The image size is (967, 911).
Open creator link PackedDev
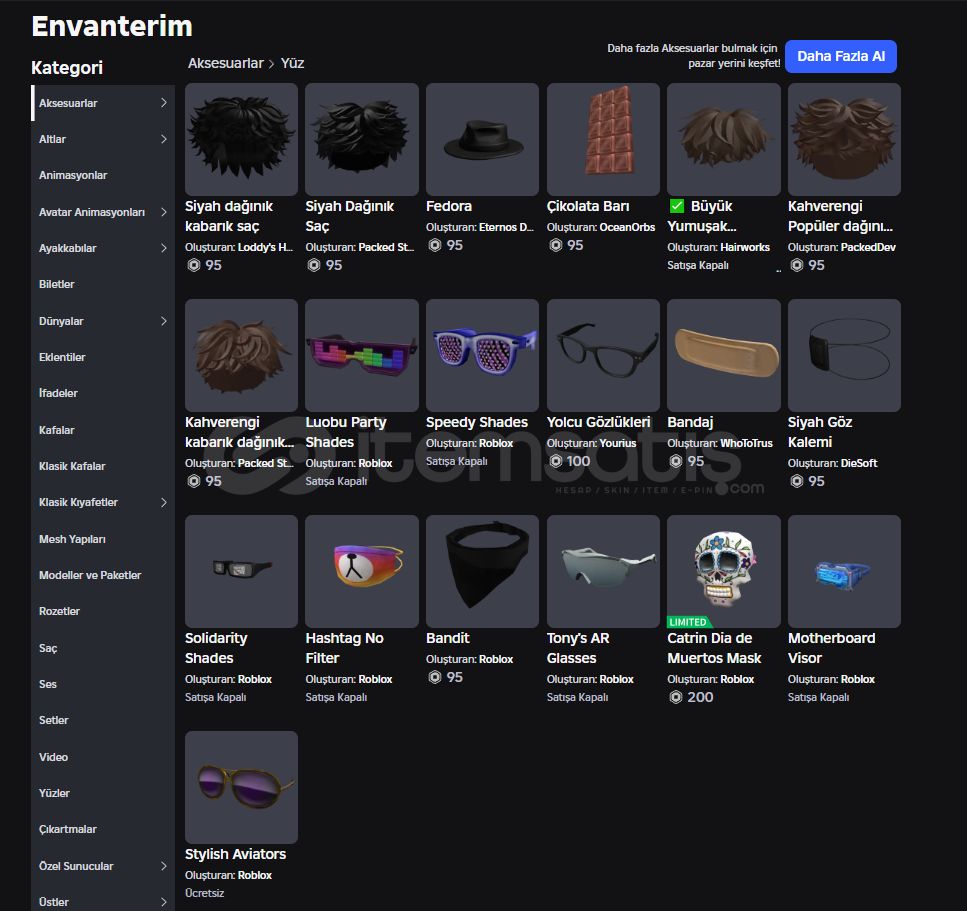[x=868, y=247]
